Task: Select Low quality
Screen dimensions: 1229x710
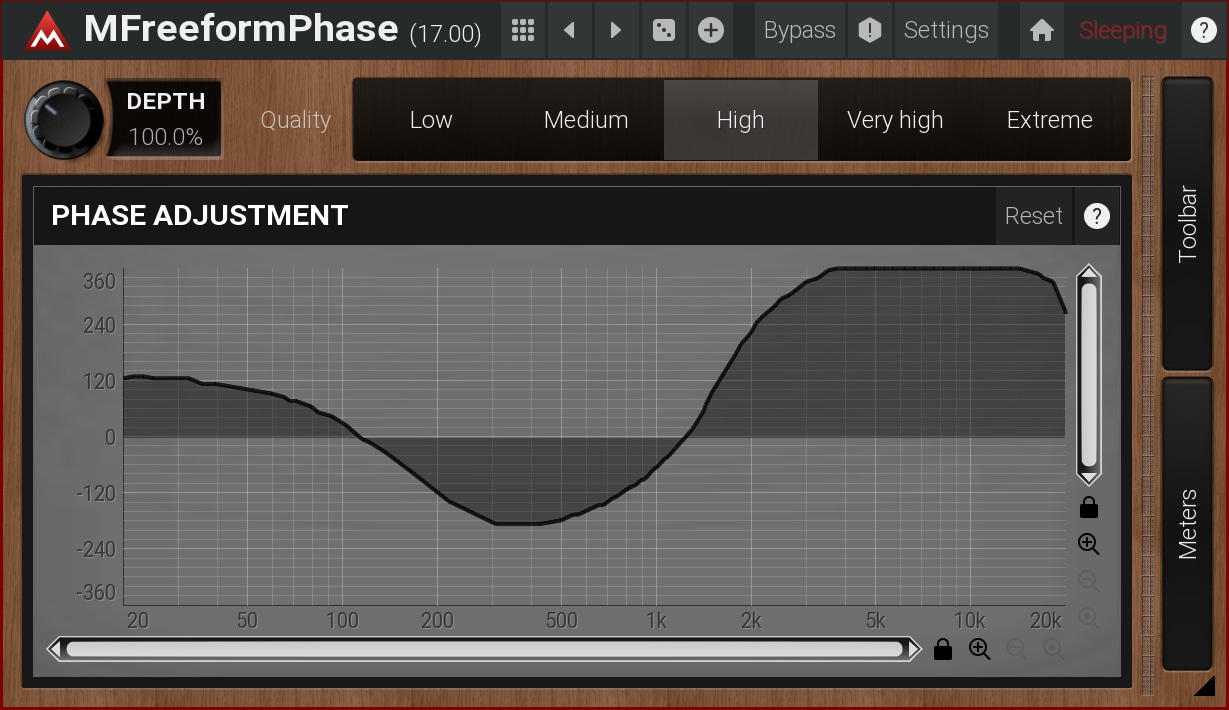Action: tap(431, 120)
